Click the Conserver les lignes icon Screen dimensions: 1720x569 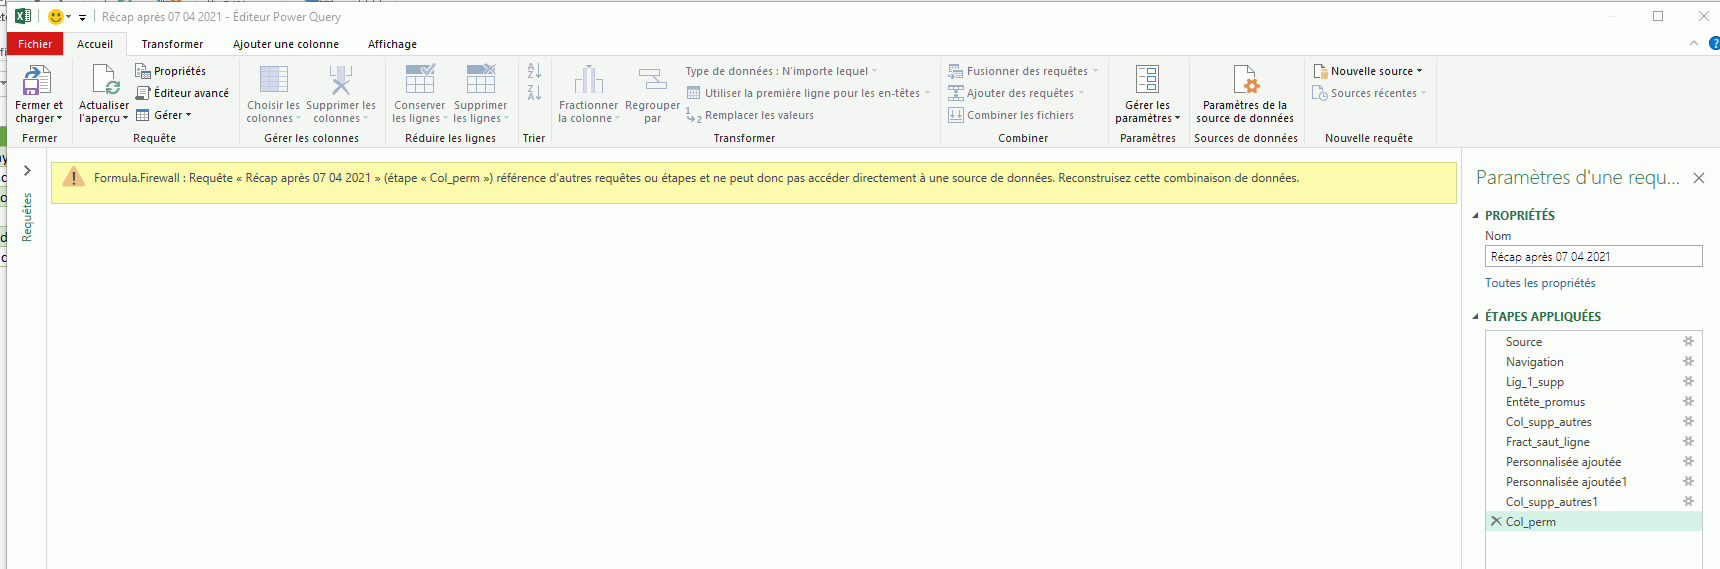pos(420,80)
